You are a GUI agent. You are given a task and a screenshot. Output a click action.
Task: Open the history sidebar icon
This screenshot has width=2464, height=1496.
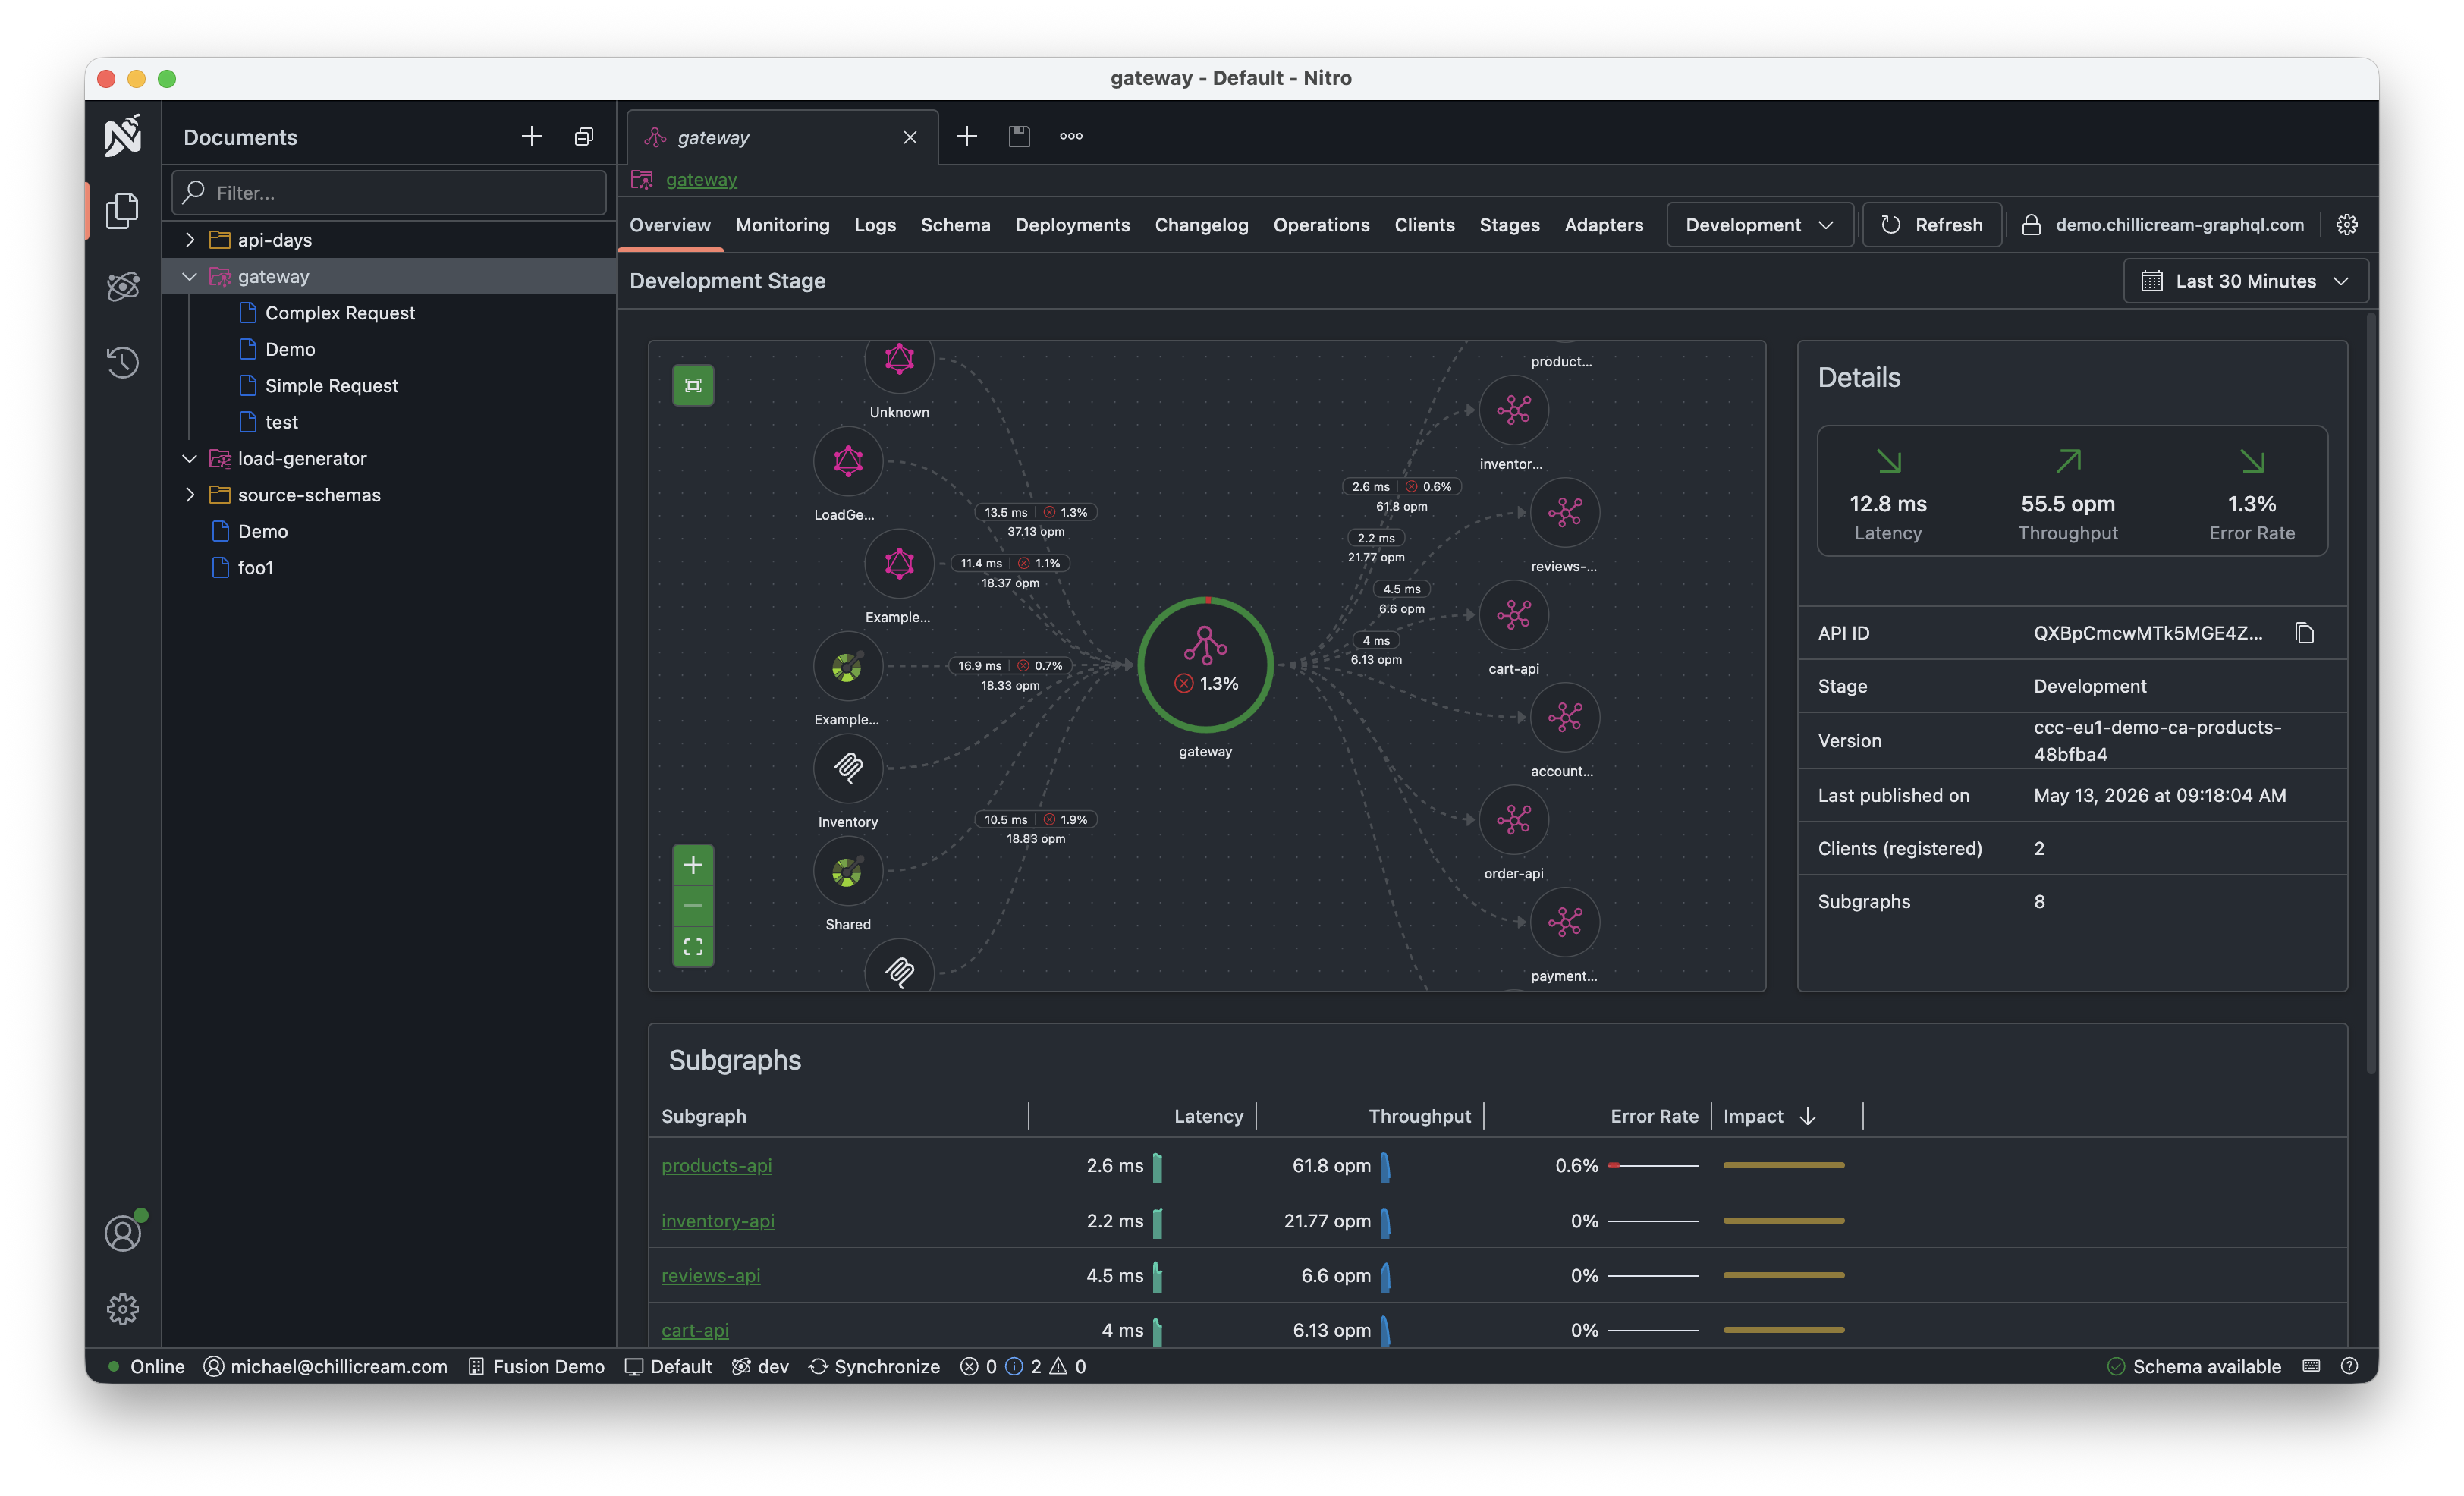click(122, 362)
